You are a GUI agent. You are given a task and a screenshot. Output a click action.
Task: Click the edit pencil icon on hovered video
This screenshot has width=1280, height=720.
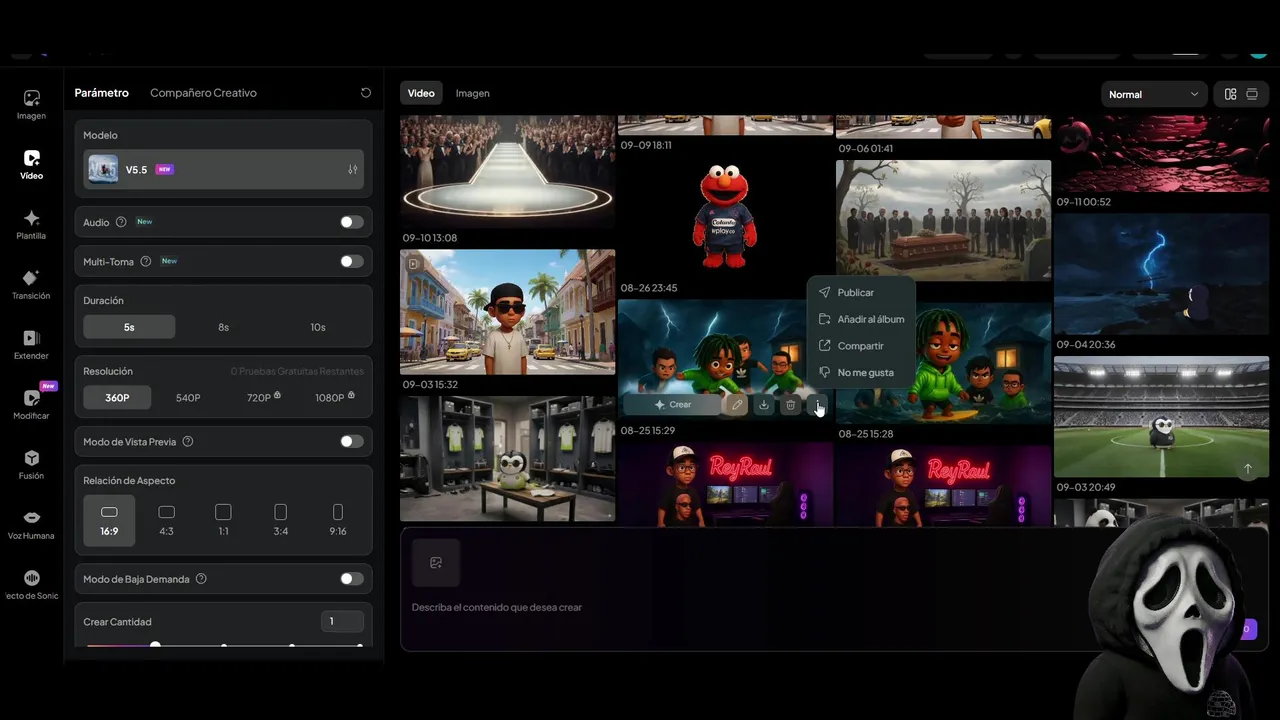click(737, 405)
